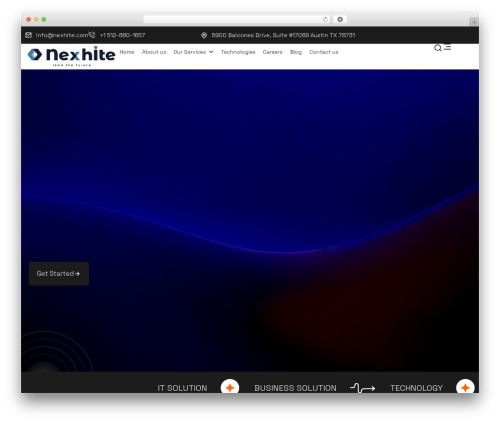Click orange star icon after IT SOLUTION
The image size is (500, 423).
(x=230, y=387)
